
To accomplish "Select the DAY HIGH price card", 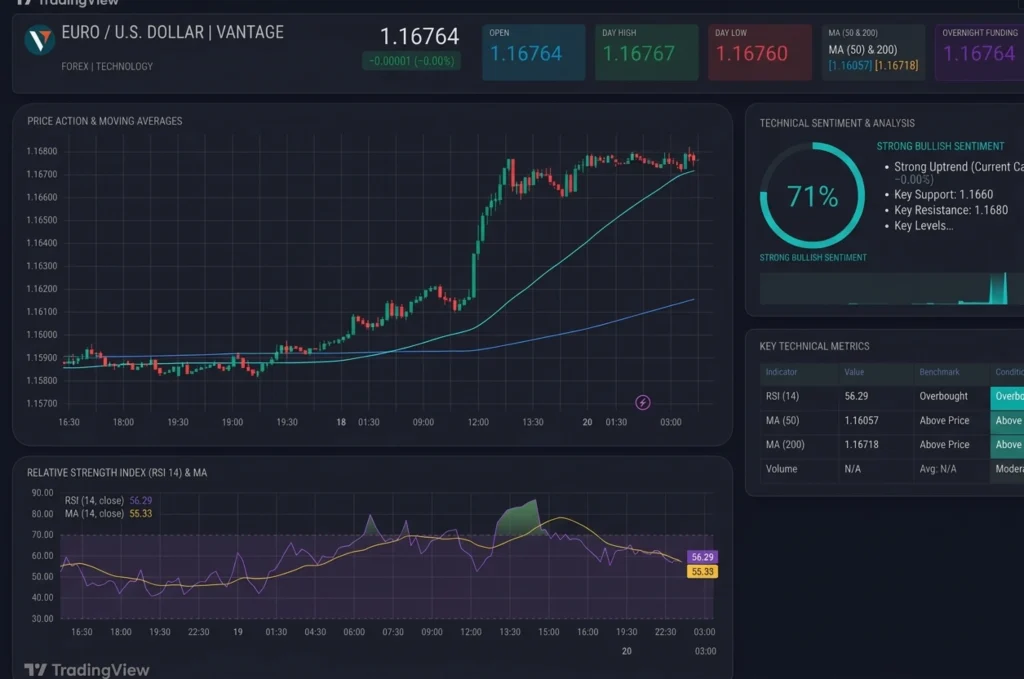I will (647, 52).
